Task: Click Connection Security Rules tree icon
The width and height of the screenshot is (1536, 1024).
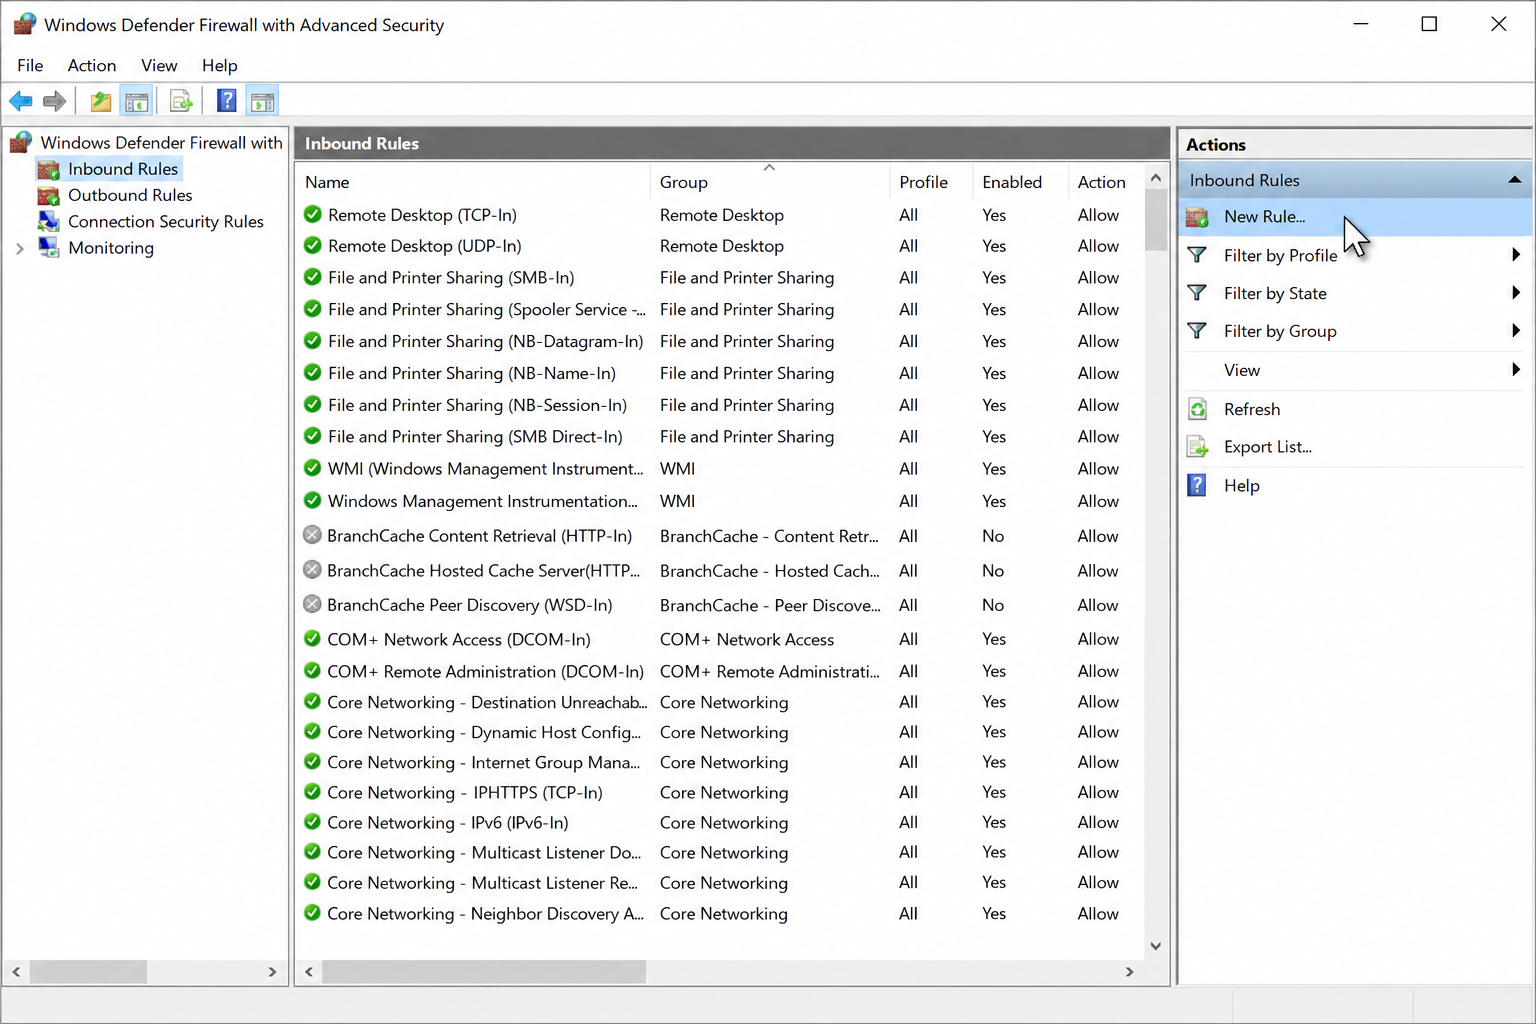Action: tap(48, 221)
